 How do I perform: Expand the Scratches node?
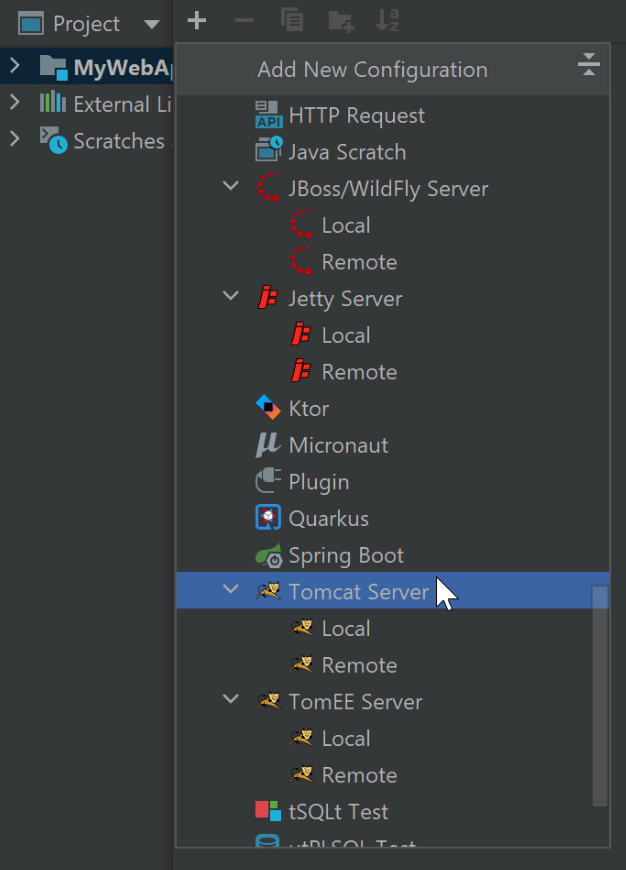click(15, 140)
